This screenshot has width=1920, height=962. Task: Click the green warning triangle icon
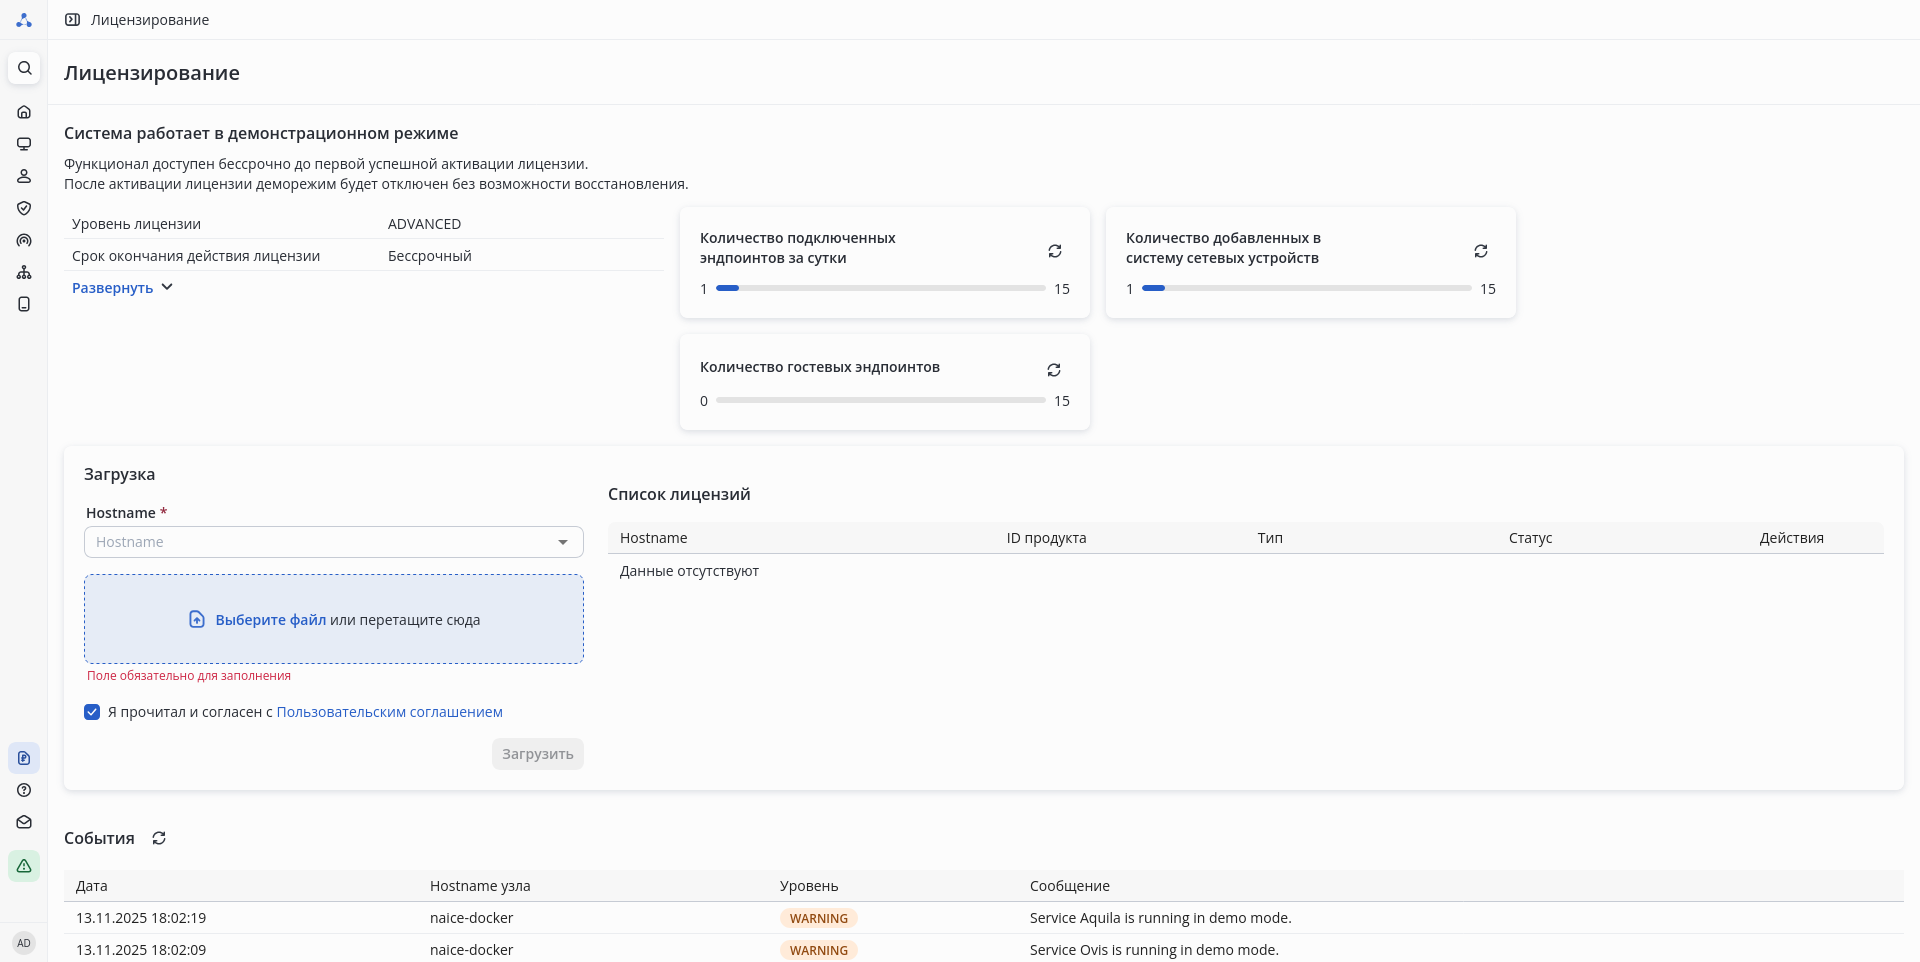[x=24, y=866]
